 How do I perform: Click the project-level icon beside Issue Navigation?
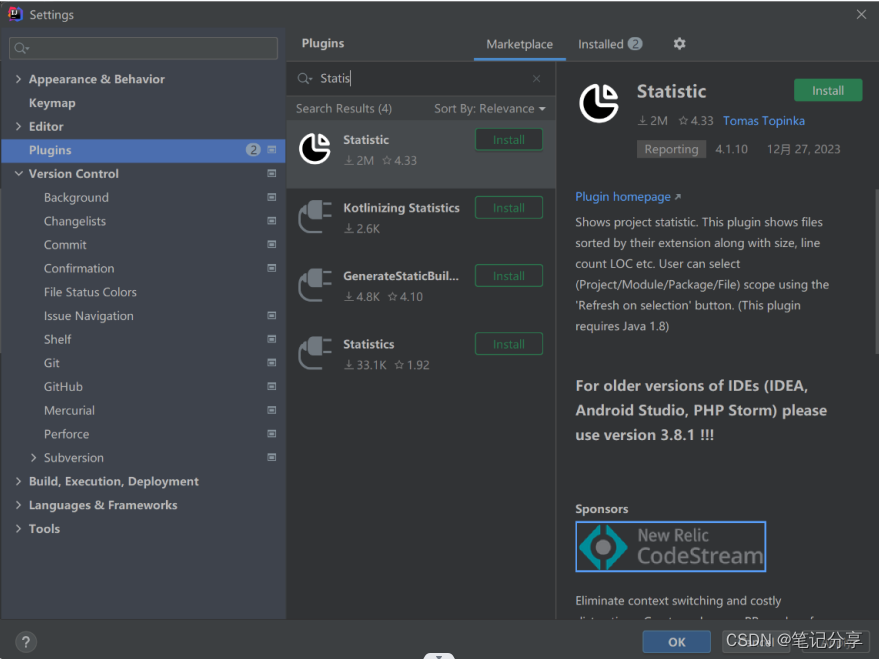(x=272, y=315)
